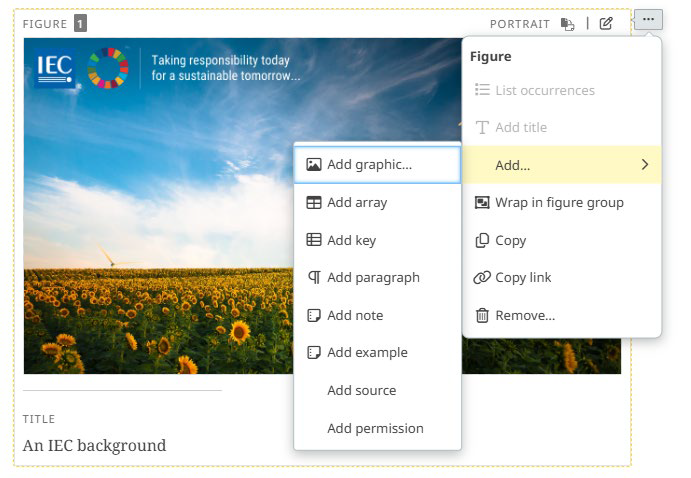Choose Add paragraph from the submenu
691x478 pixels.
tap(377, 278)
